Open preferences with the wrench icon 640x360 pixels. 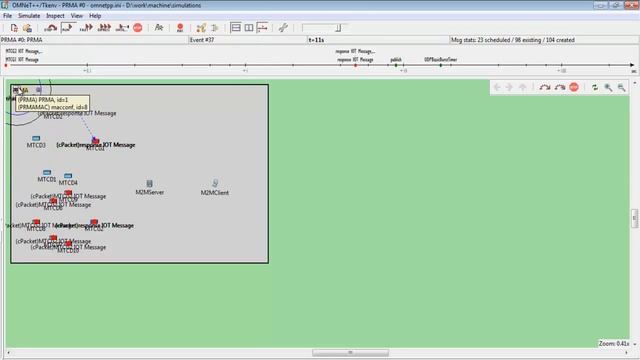[283, 28]
